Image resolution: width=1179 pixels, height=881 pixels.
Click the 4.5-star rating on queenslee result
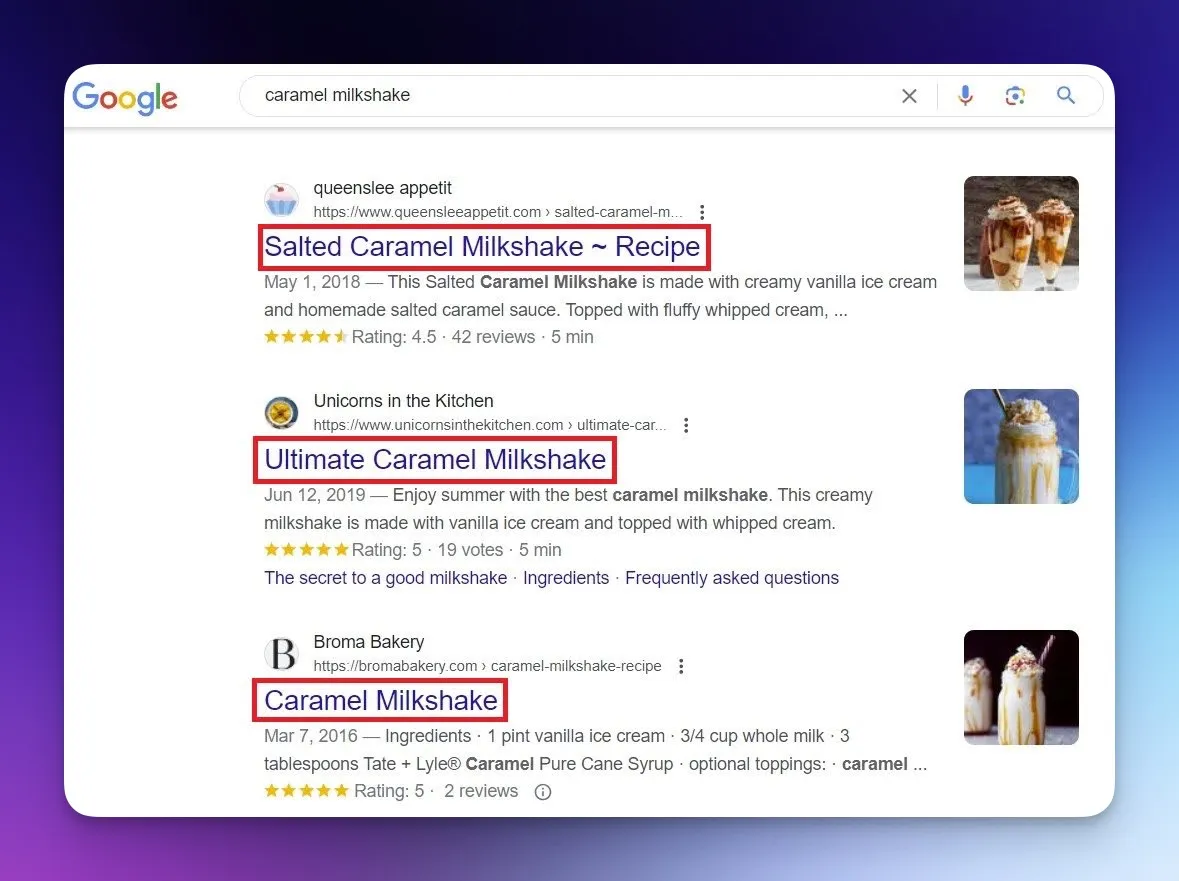(306, 337)
